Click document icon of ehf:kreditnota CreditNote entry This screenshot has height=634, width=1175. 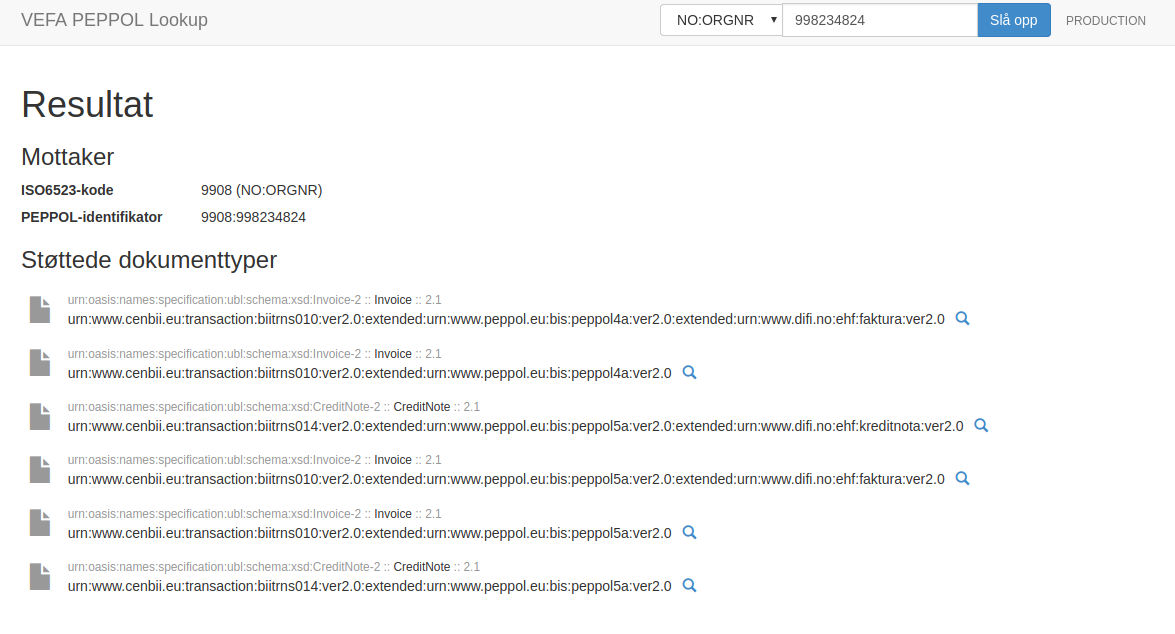[40, 417]
